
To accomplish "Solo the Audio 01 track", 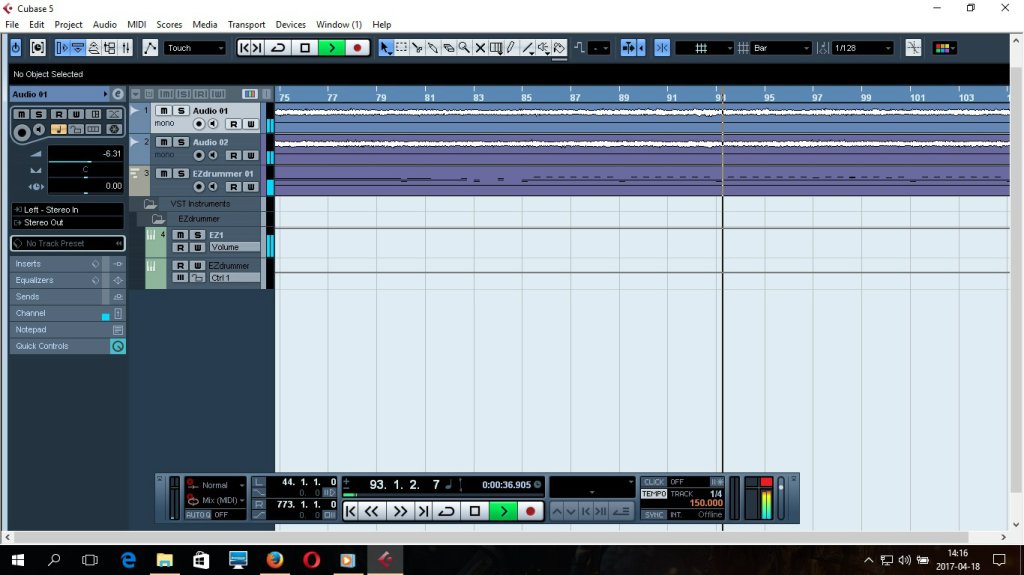I will tap(181, 110).
